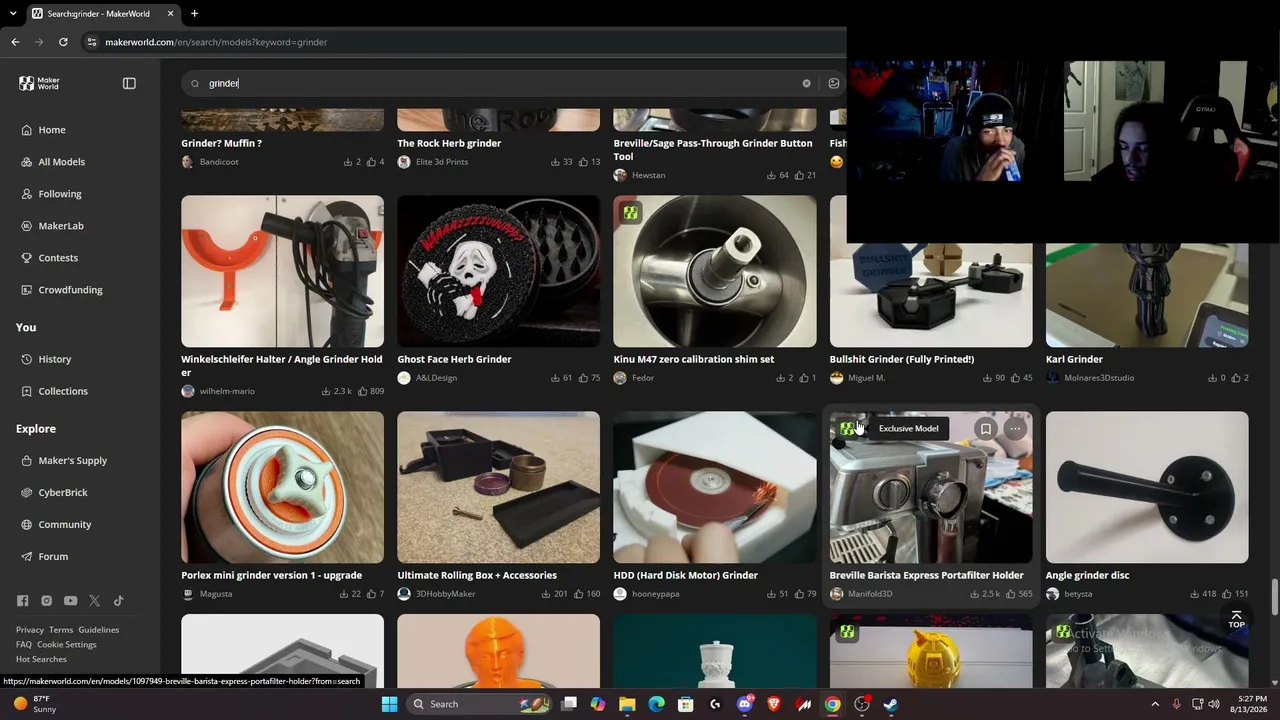1280x720 pixels.
Task: Open the Hot Searches link
Action: (x=41, y=660)
